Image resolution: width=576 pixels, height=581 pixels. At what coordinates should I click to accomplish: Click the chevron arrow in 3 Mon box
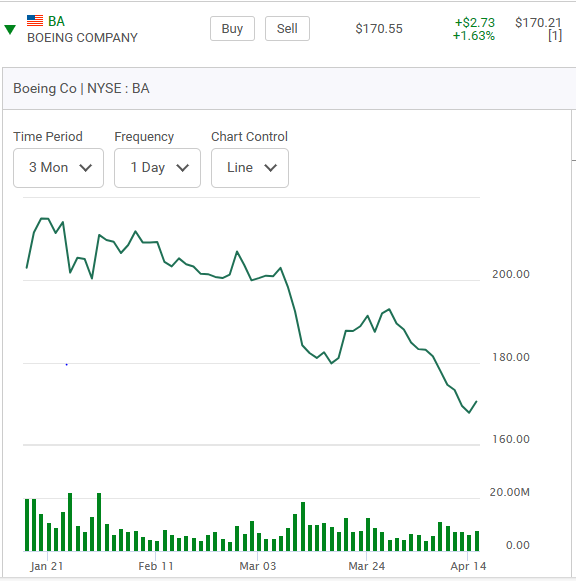[x=86, y=168]
